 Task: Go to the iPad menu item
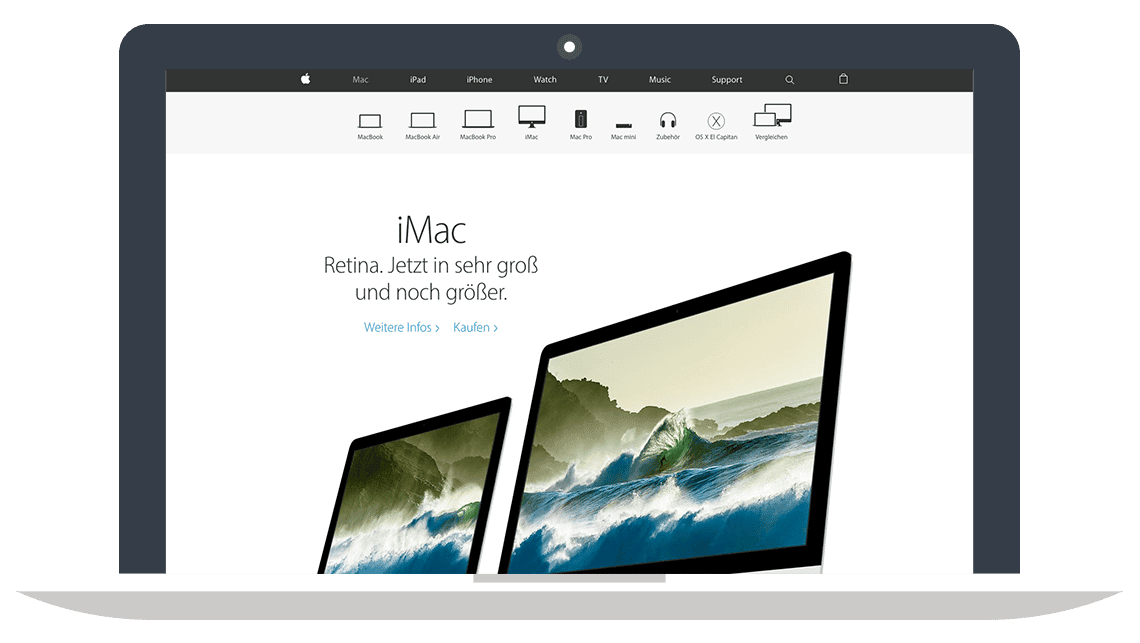point(418,80)
